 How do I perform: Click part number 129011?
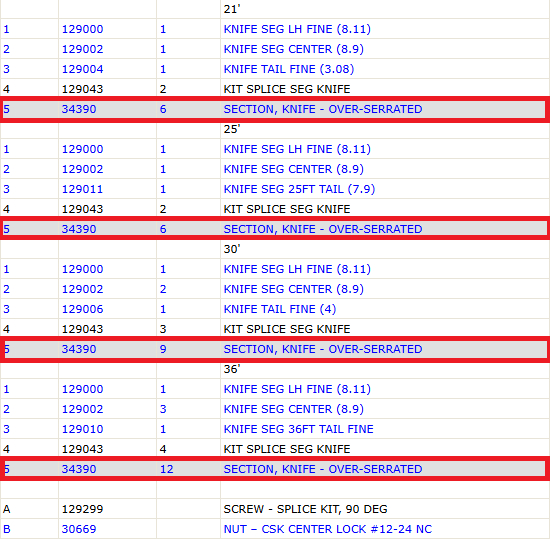pyautogui.click(x=82, y=189)
